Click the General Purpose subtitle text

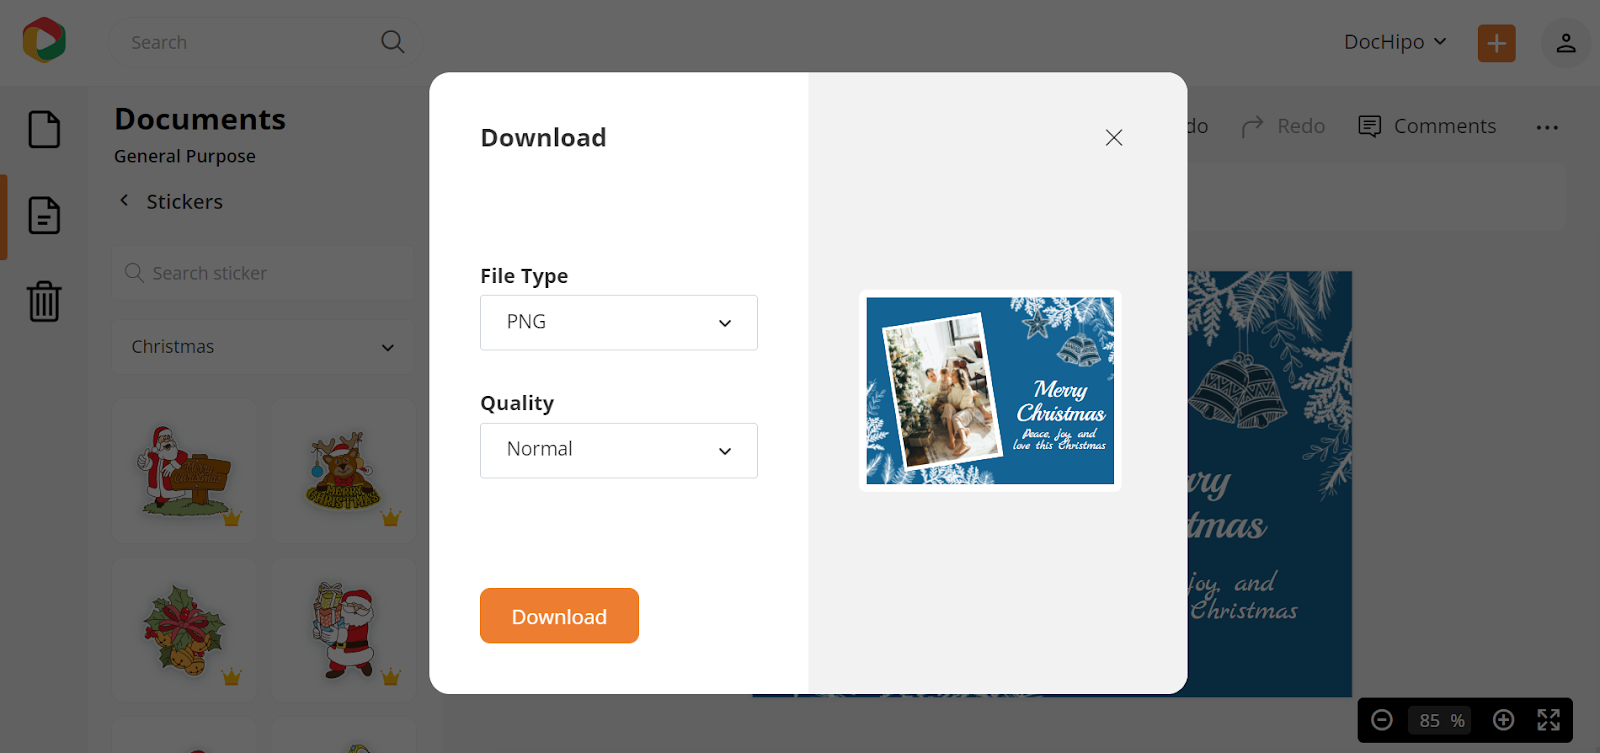point(185,156)
